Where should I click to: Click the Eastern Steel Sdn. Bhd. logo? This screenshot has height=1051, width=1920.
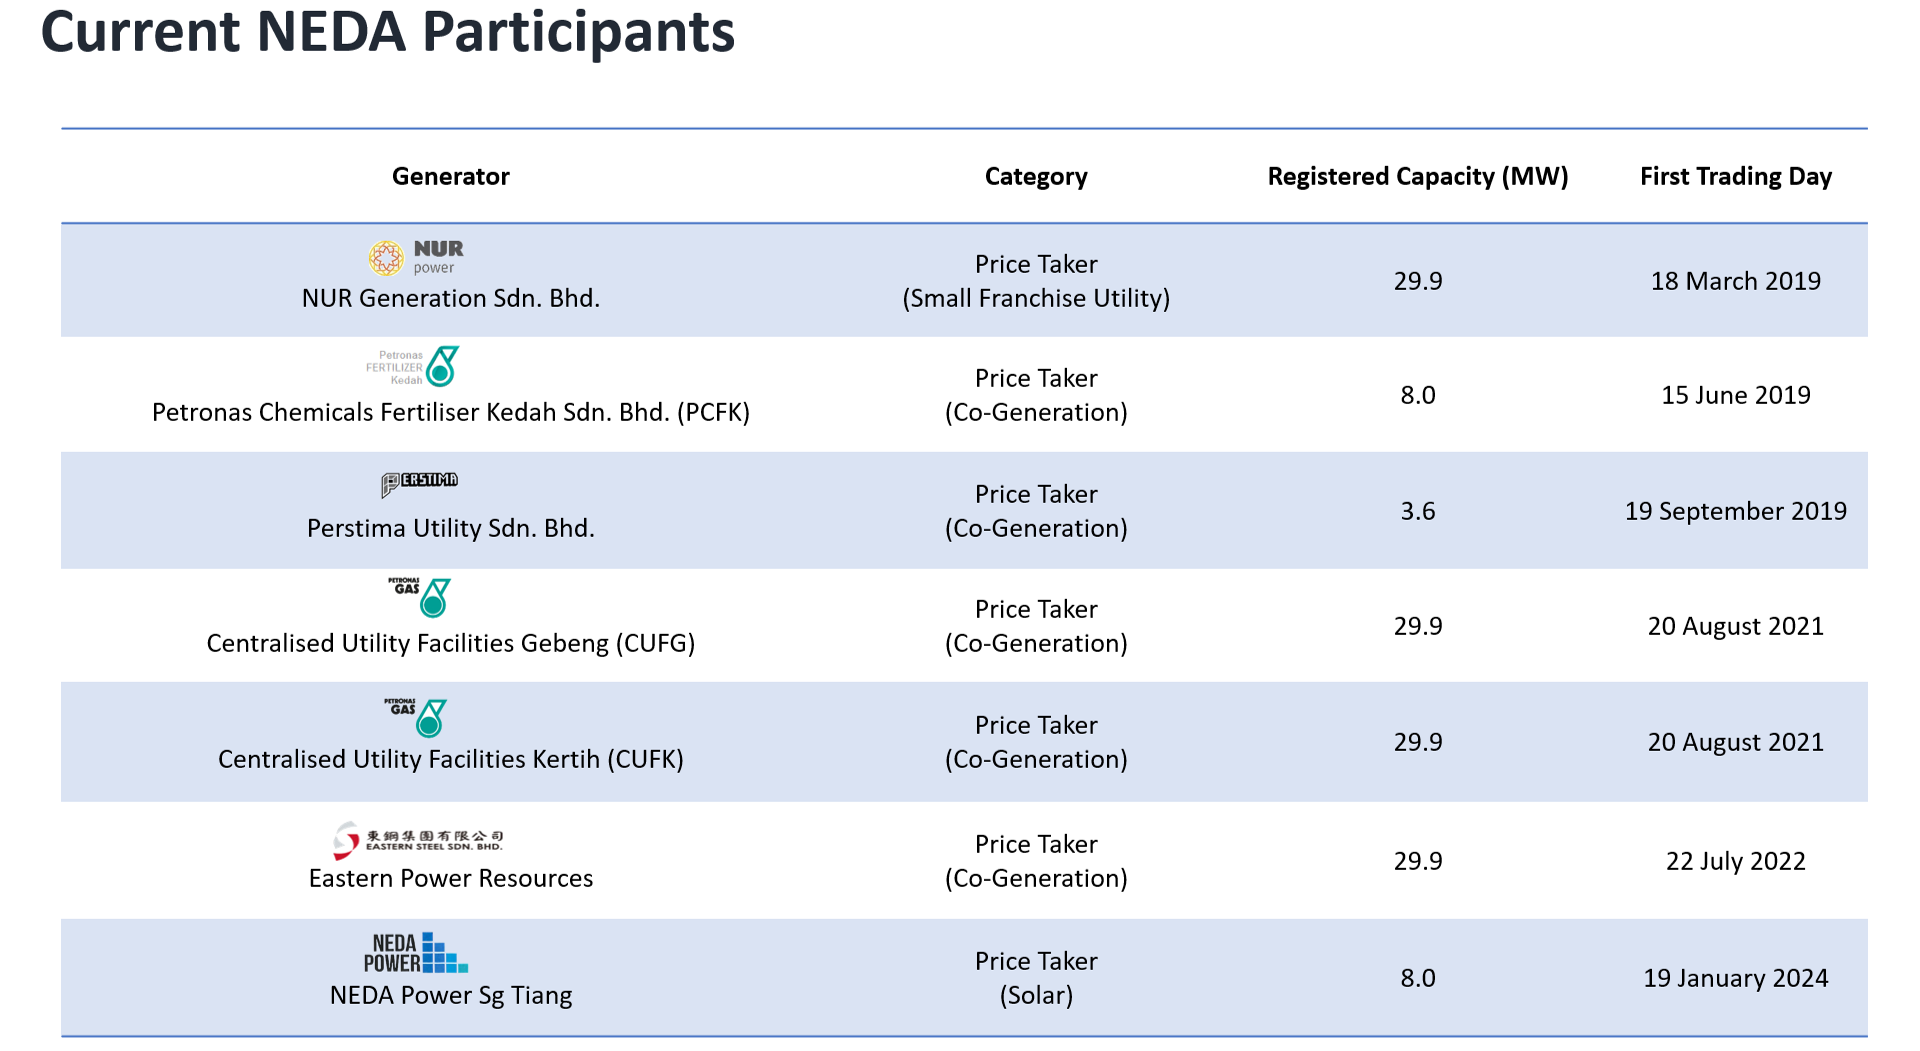point(418,840)
